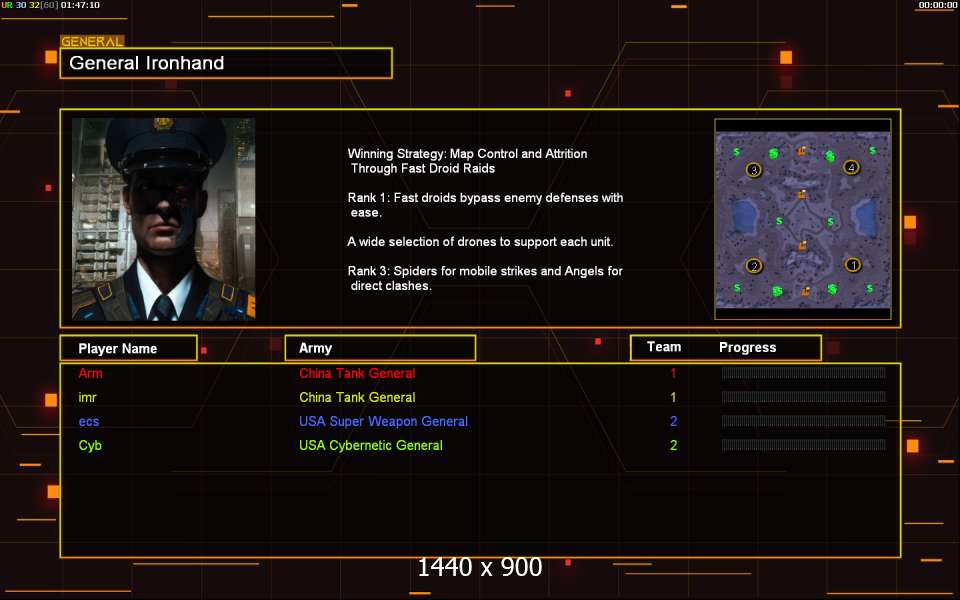Click team number for player Arm
Image resolution: width=960 pixels, height=600 pixels.
(x=673, y=373)
